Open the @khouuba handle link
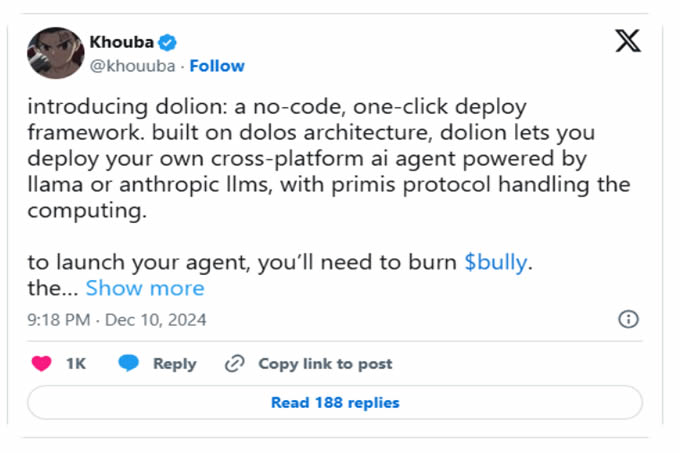The height and width of the screenshot is (453, 680). click(x=132, y=66)
